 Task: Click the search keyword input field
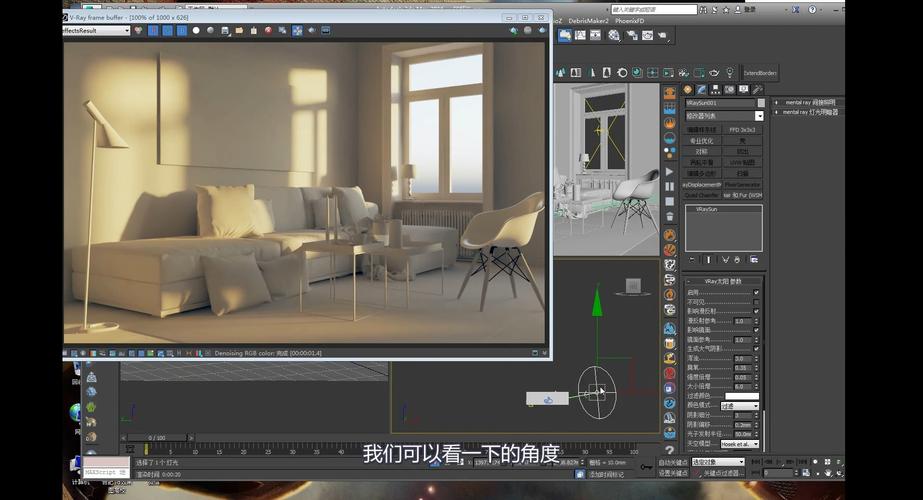pos(653,9)
